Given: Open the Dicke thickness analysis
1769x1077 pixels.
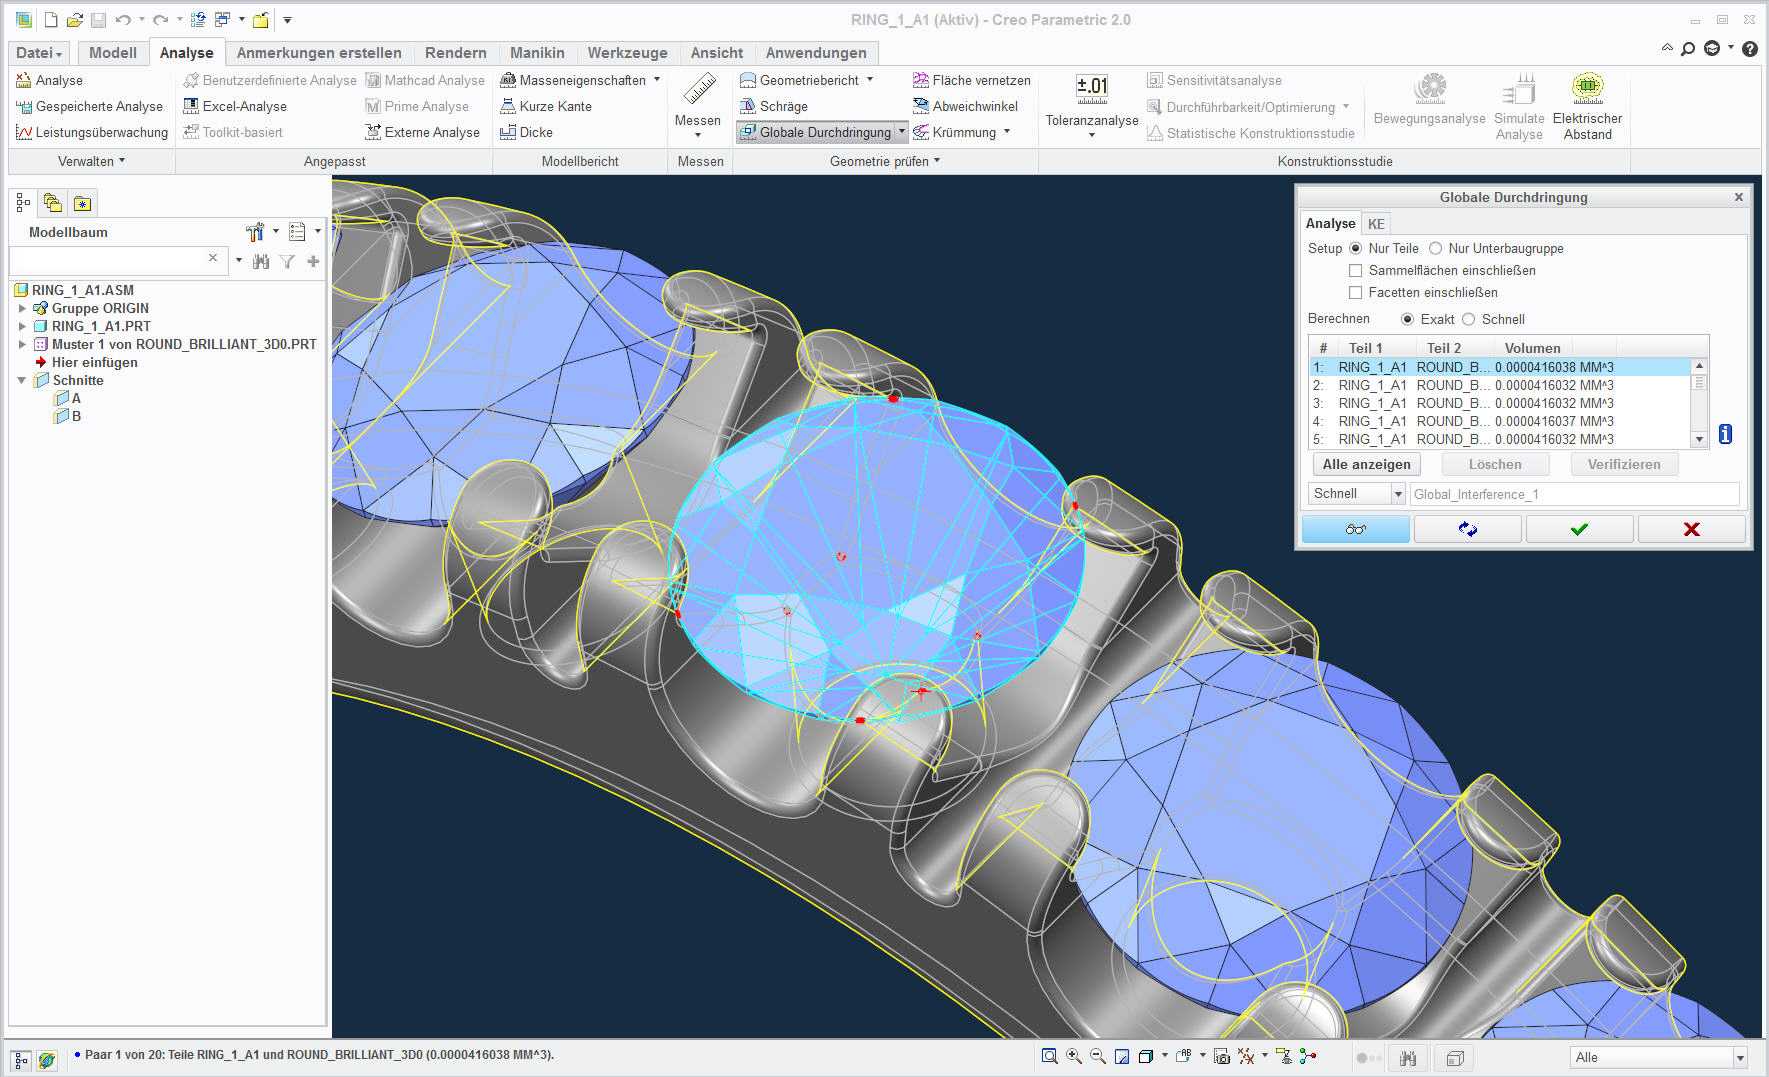Looking at the screenshot, I should point(526,132).
